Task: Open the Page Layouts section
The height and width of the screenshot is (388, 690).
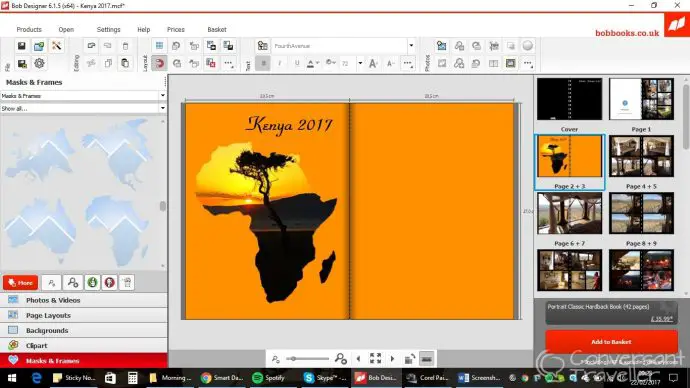Action: (x=84, y=315)
